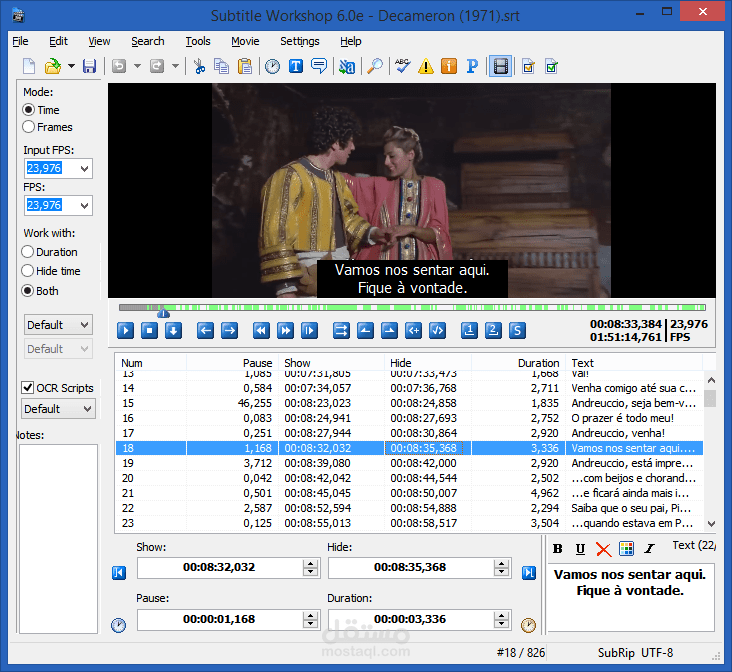Screen dimensions: 732x672
Task: Open the dropdown arrow next to Open icon
Action: click(71, 66)
